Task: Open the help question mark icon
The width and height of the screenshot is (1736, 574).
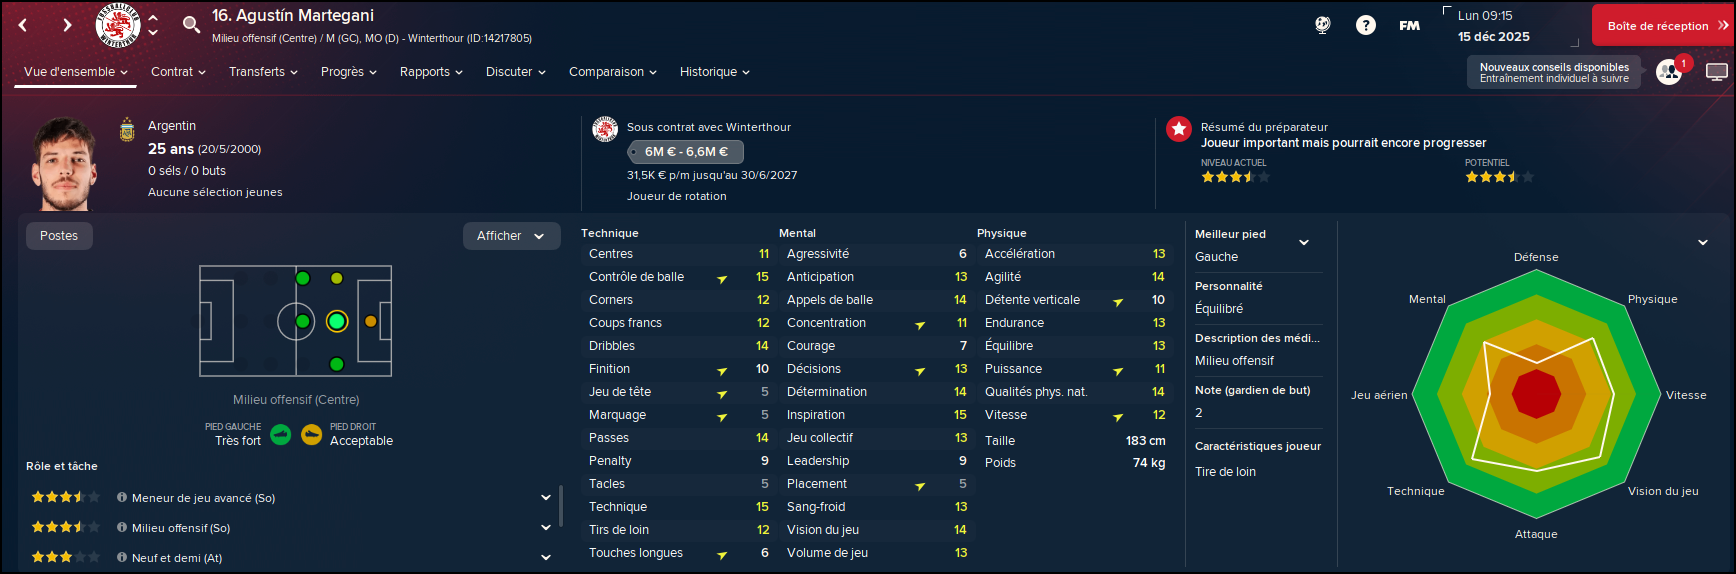Action: coord(1365,25)
